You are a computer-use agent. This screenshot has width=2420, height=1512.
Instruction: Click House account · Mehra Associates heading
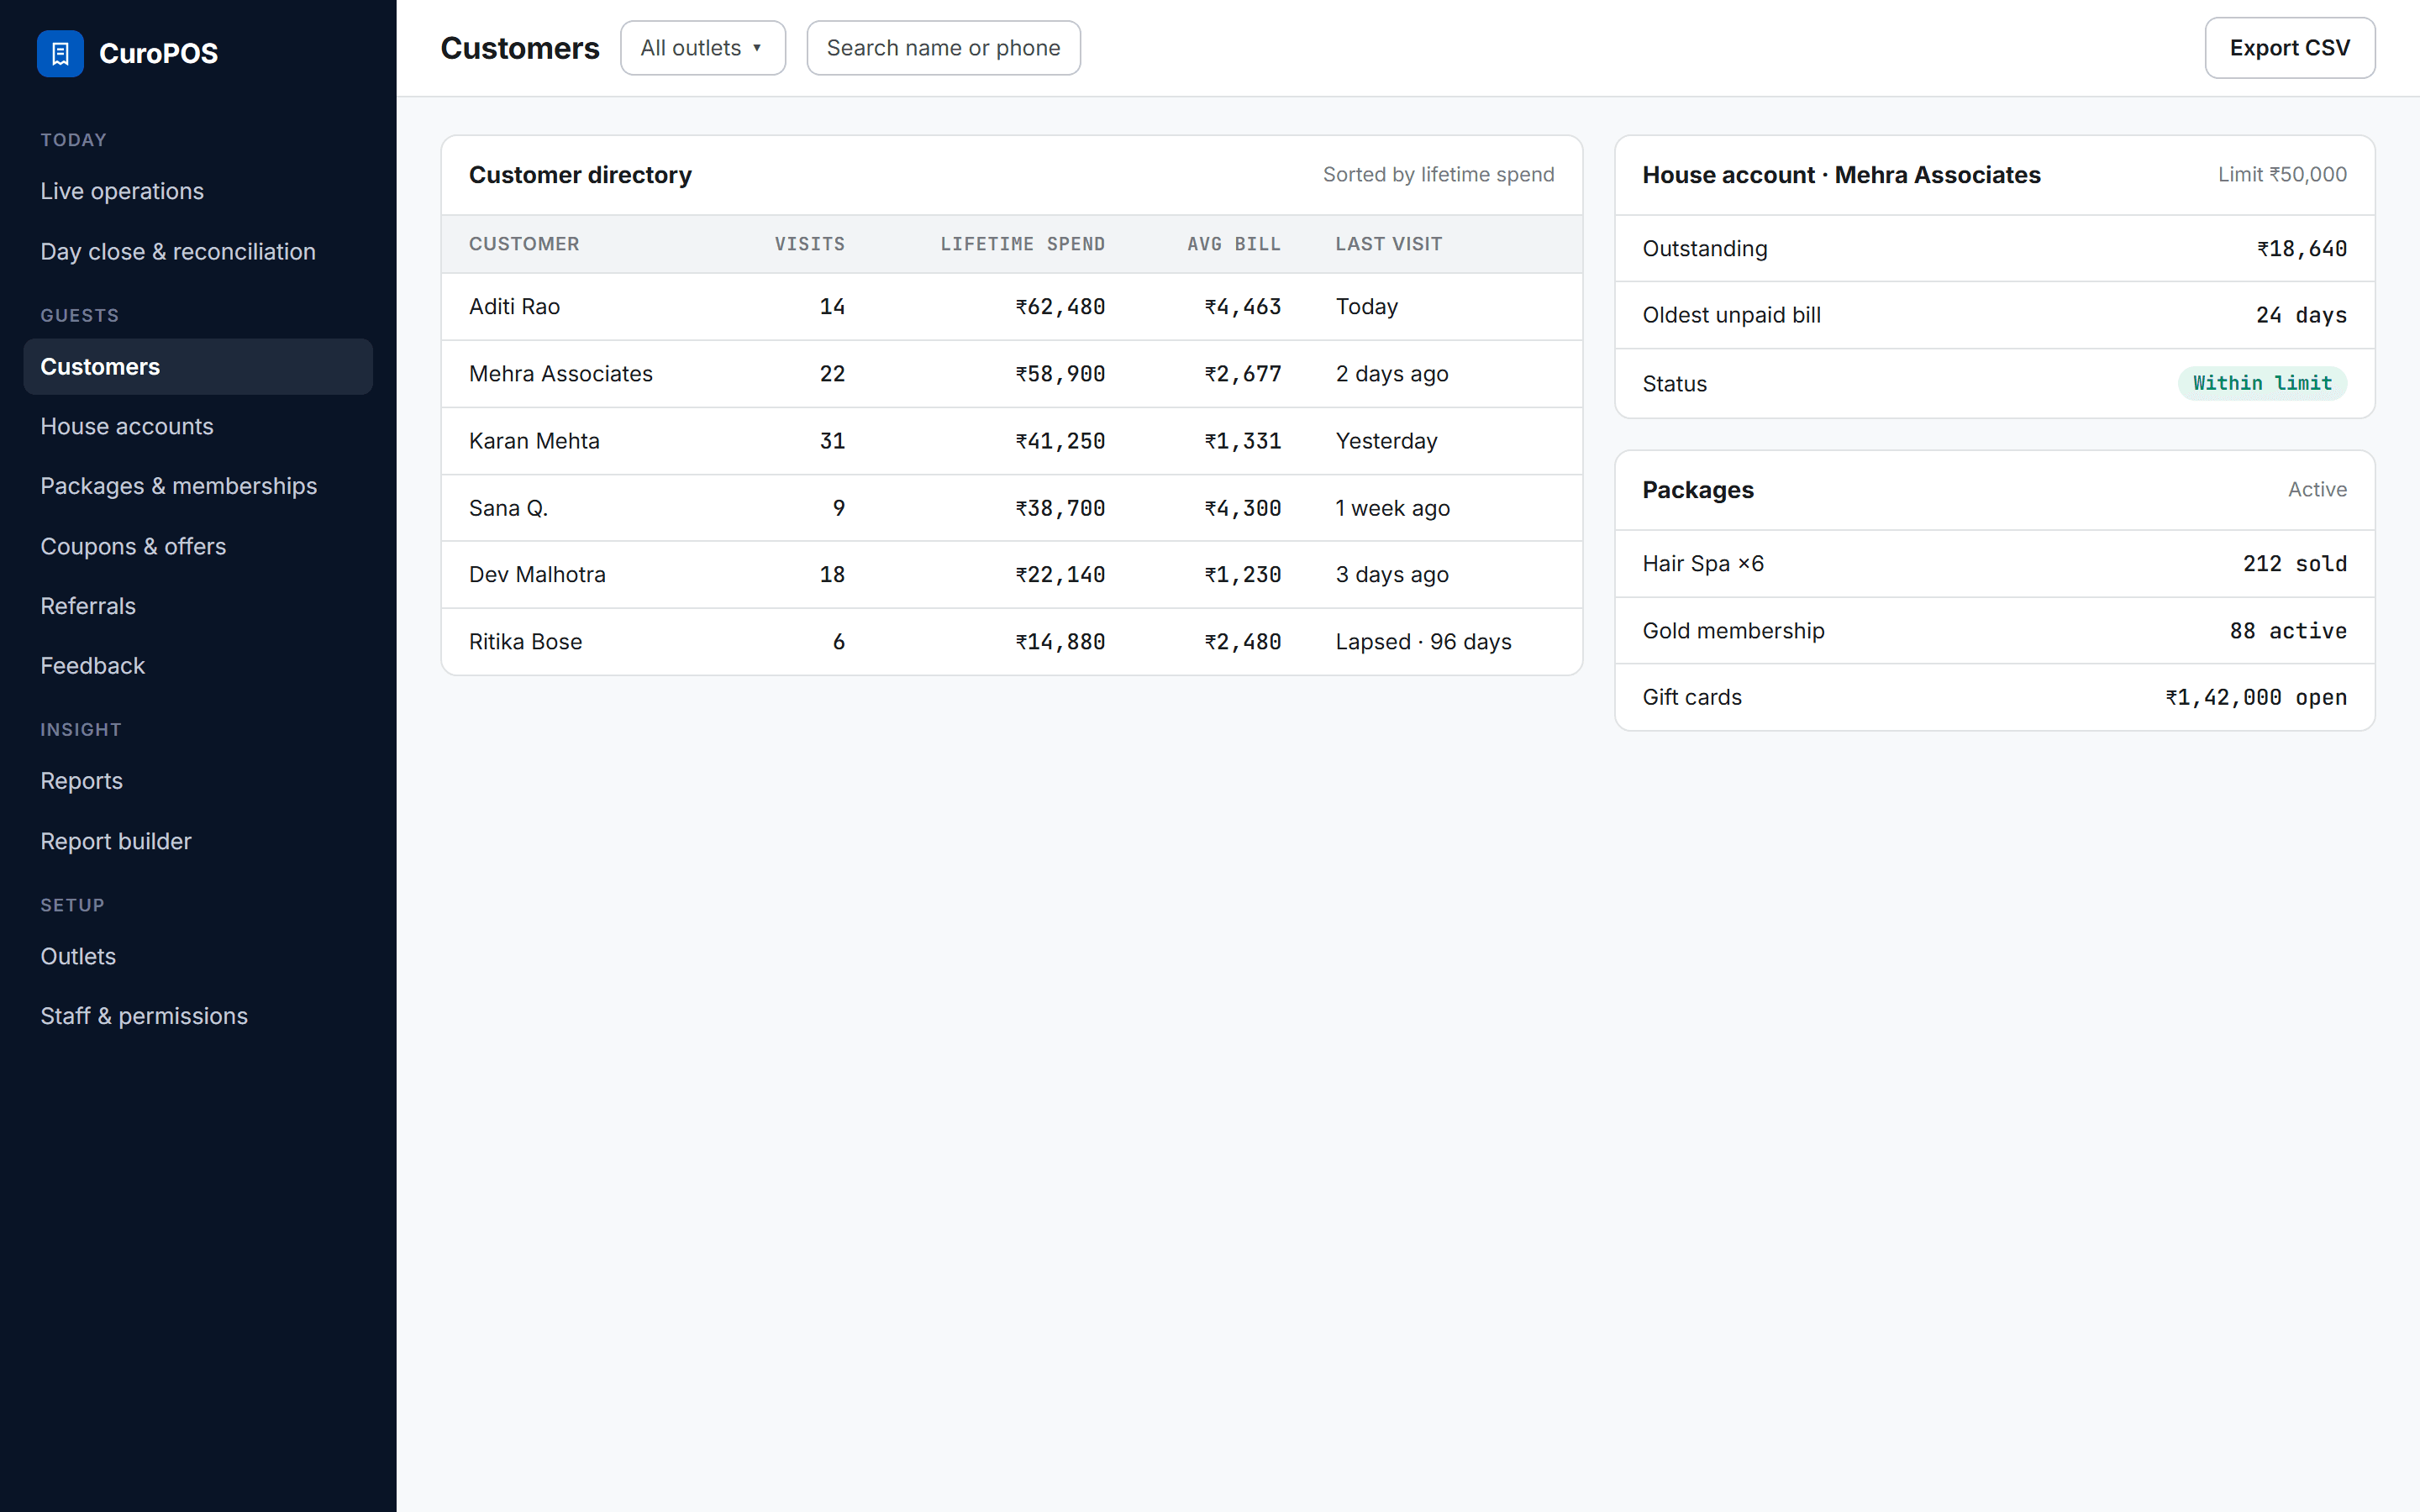(1841, 175)
